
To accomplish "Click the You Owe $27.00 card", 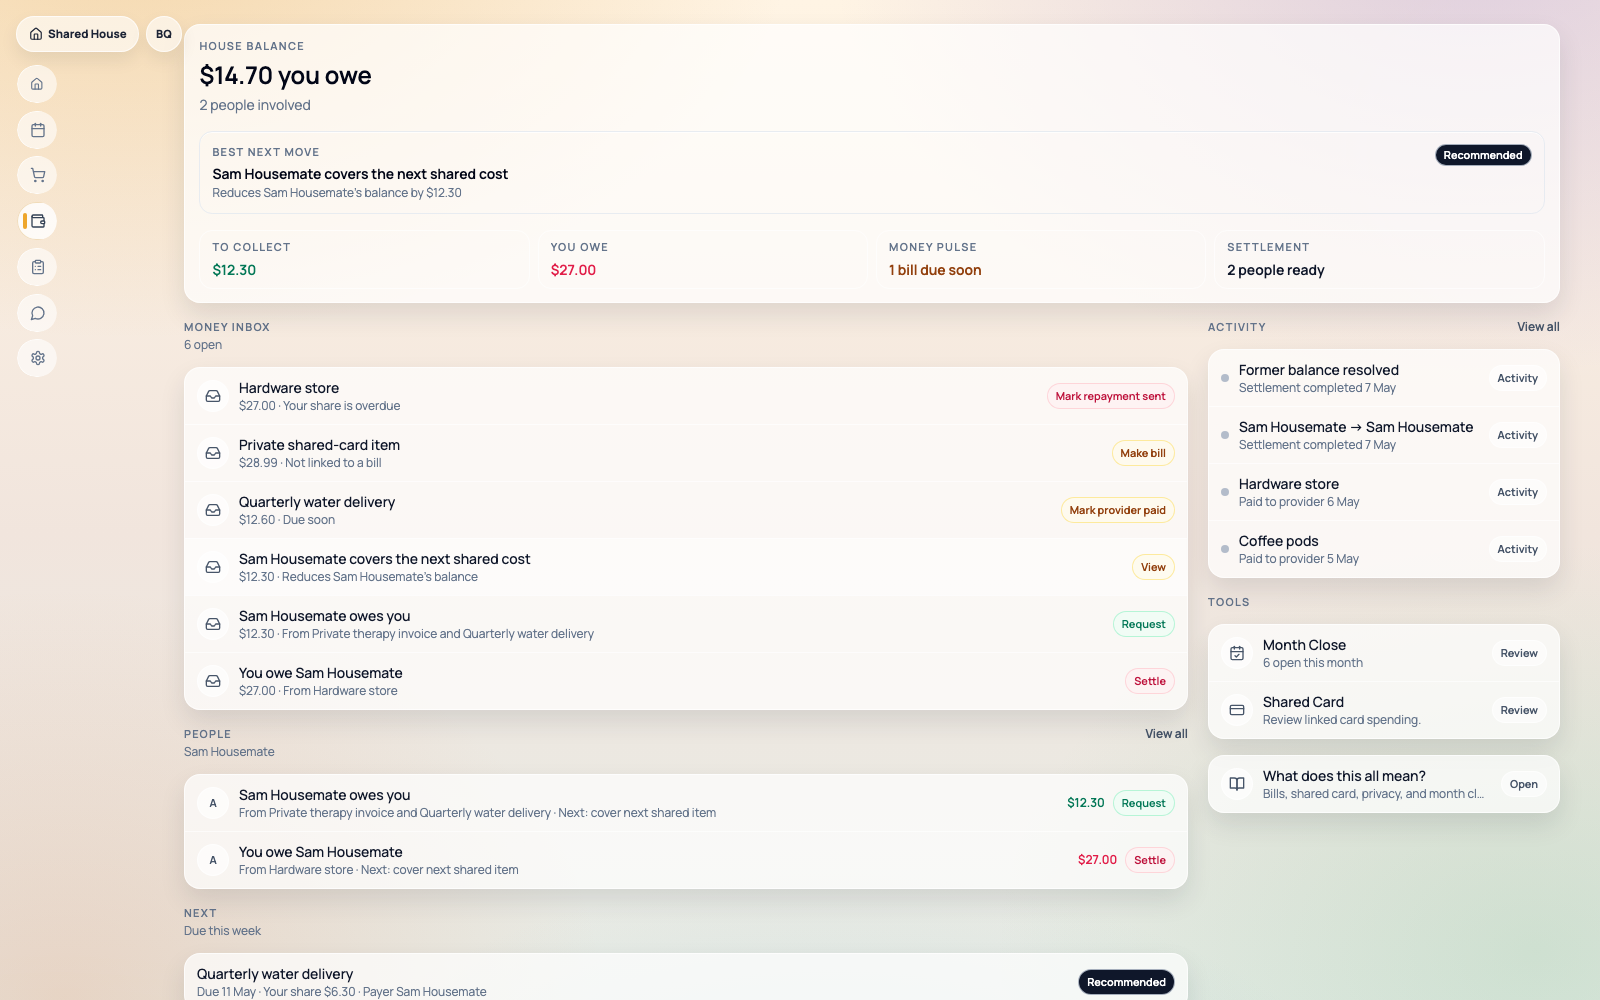I will pos(704,260).
